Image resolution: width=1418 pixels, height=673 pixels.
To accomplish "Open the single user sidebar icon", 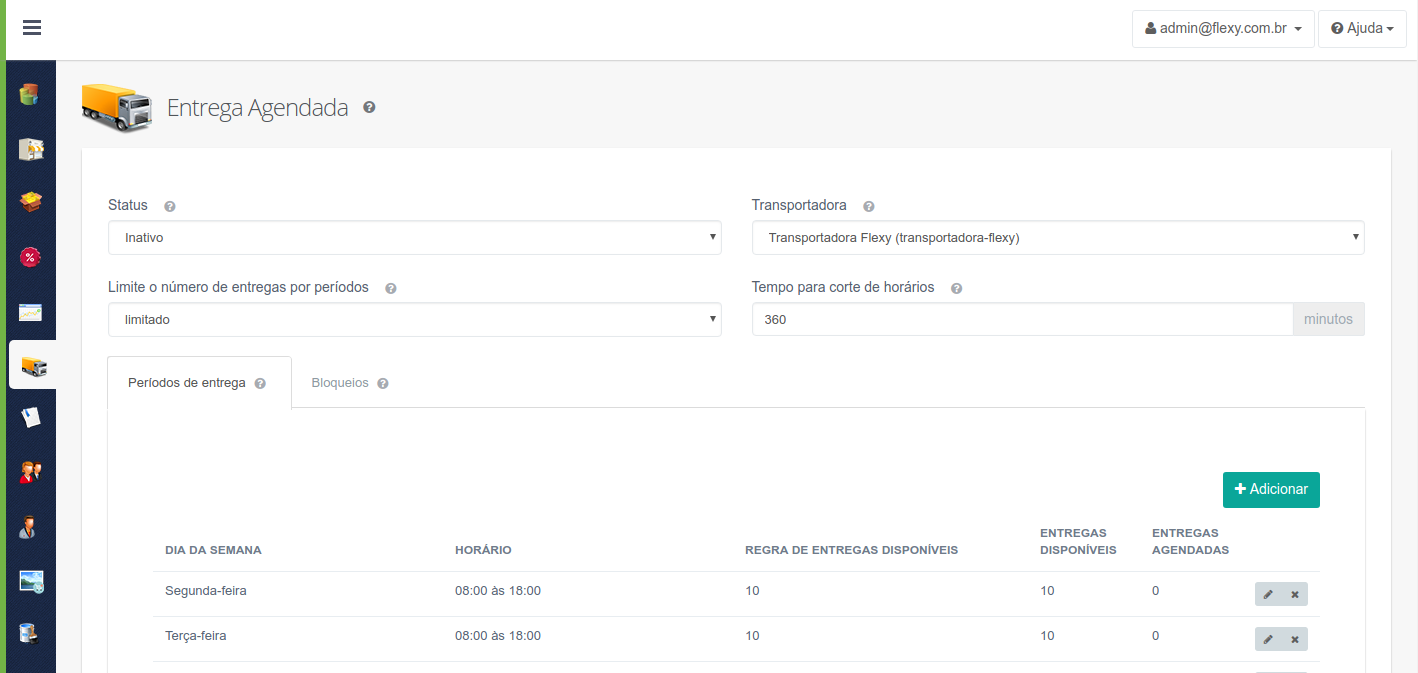I will 29,526.
